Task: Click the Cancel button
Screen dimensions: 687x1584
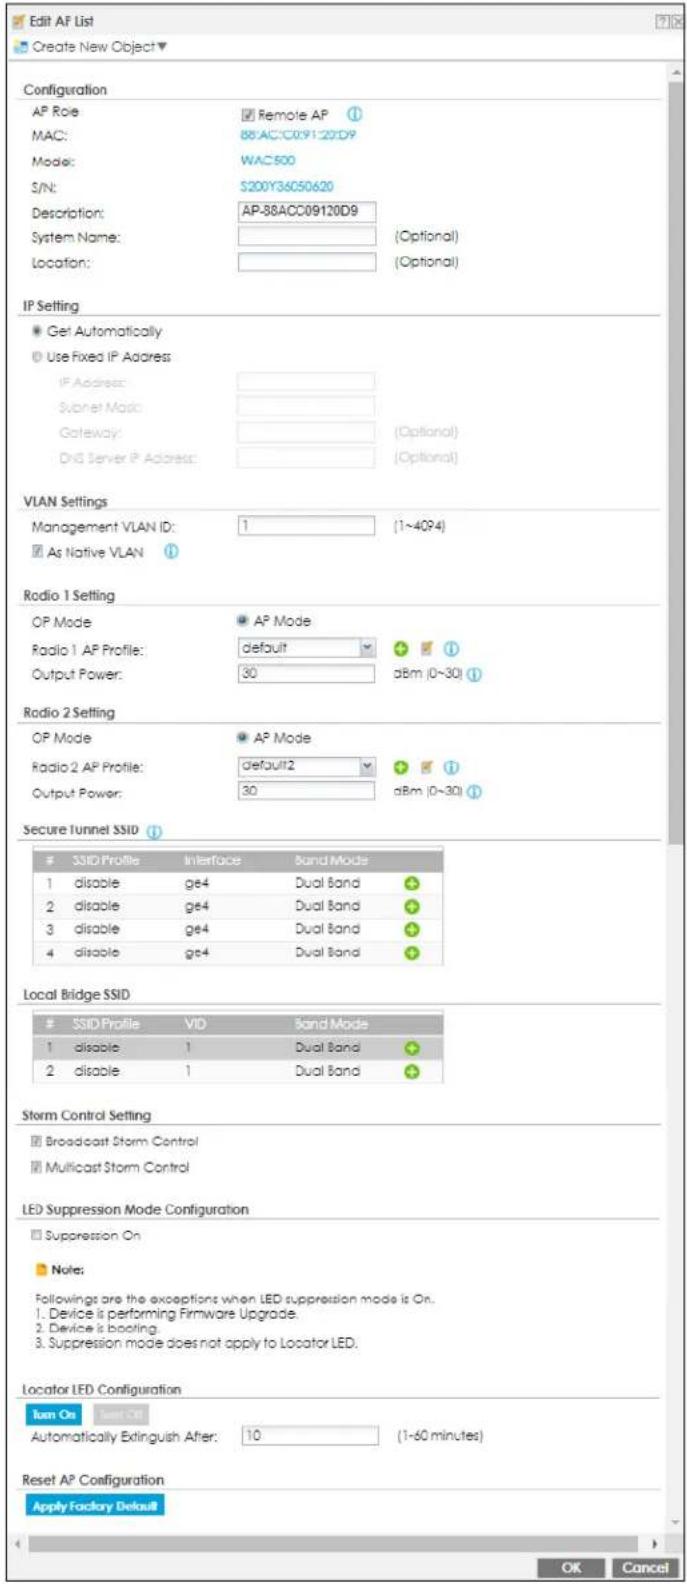Action: 645,1567
